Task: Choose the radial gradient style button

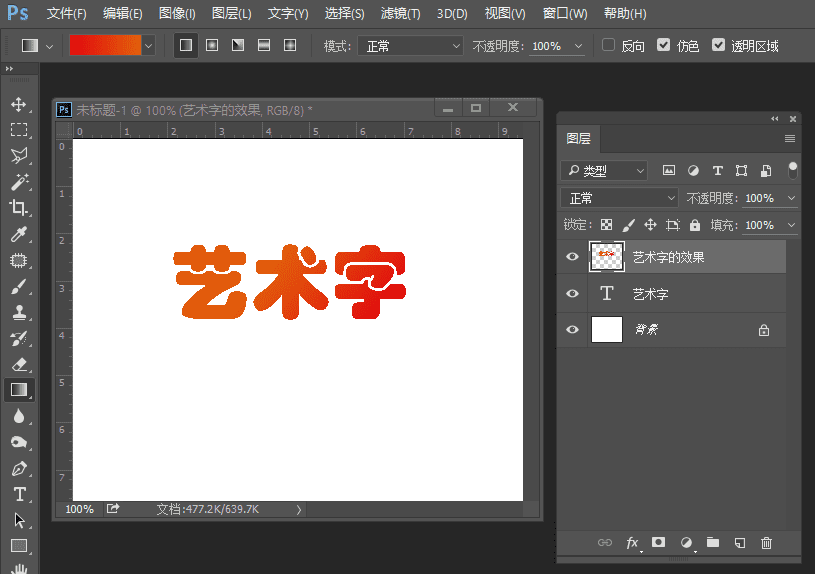Action: pos(212,46)
